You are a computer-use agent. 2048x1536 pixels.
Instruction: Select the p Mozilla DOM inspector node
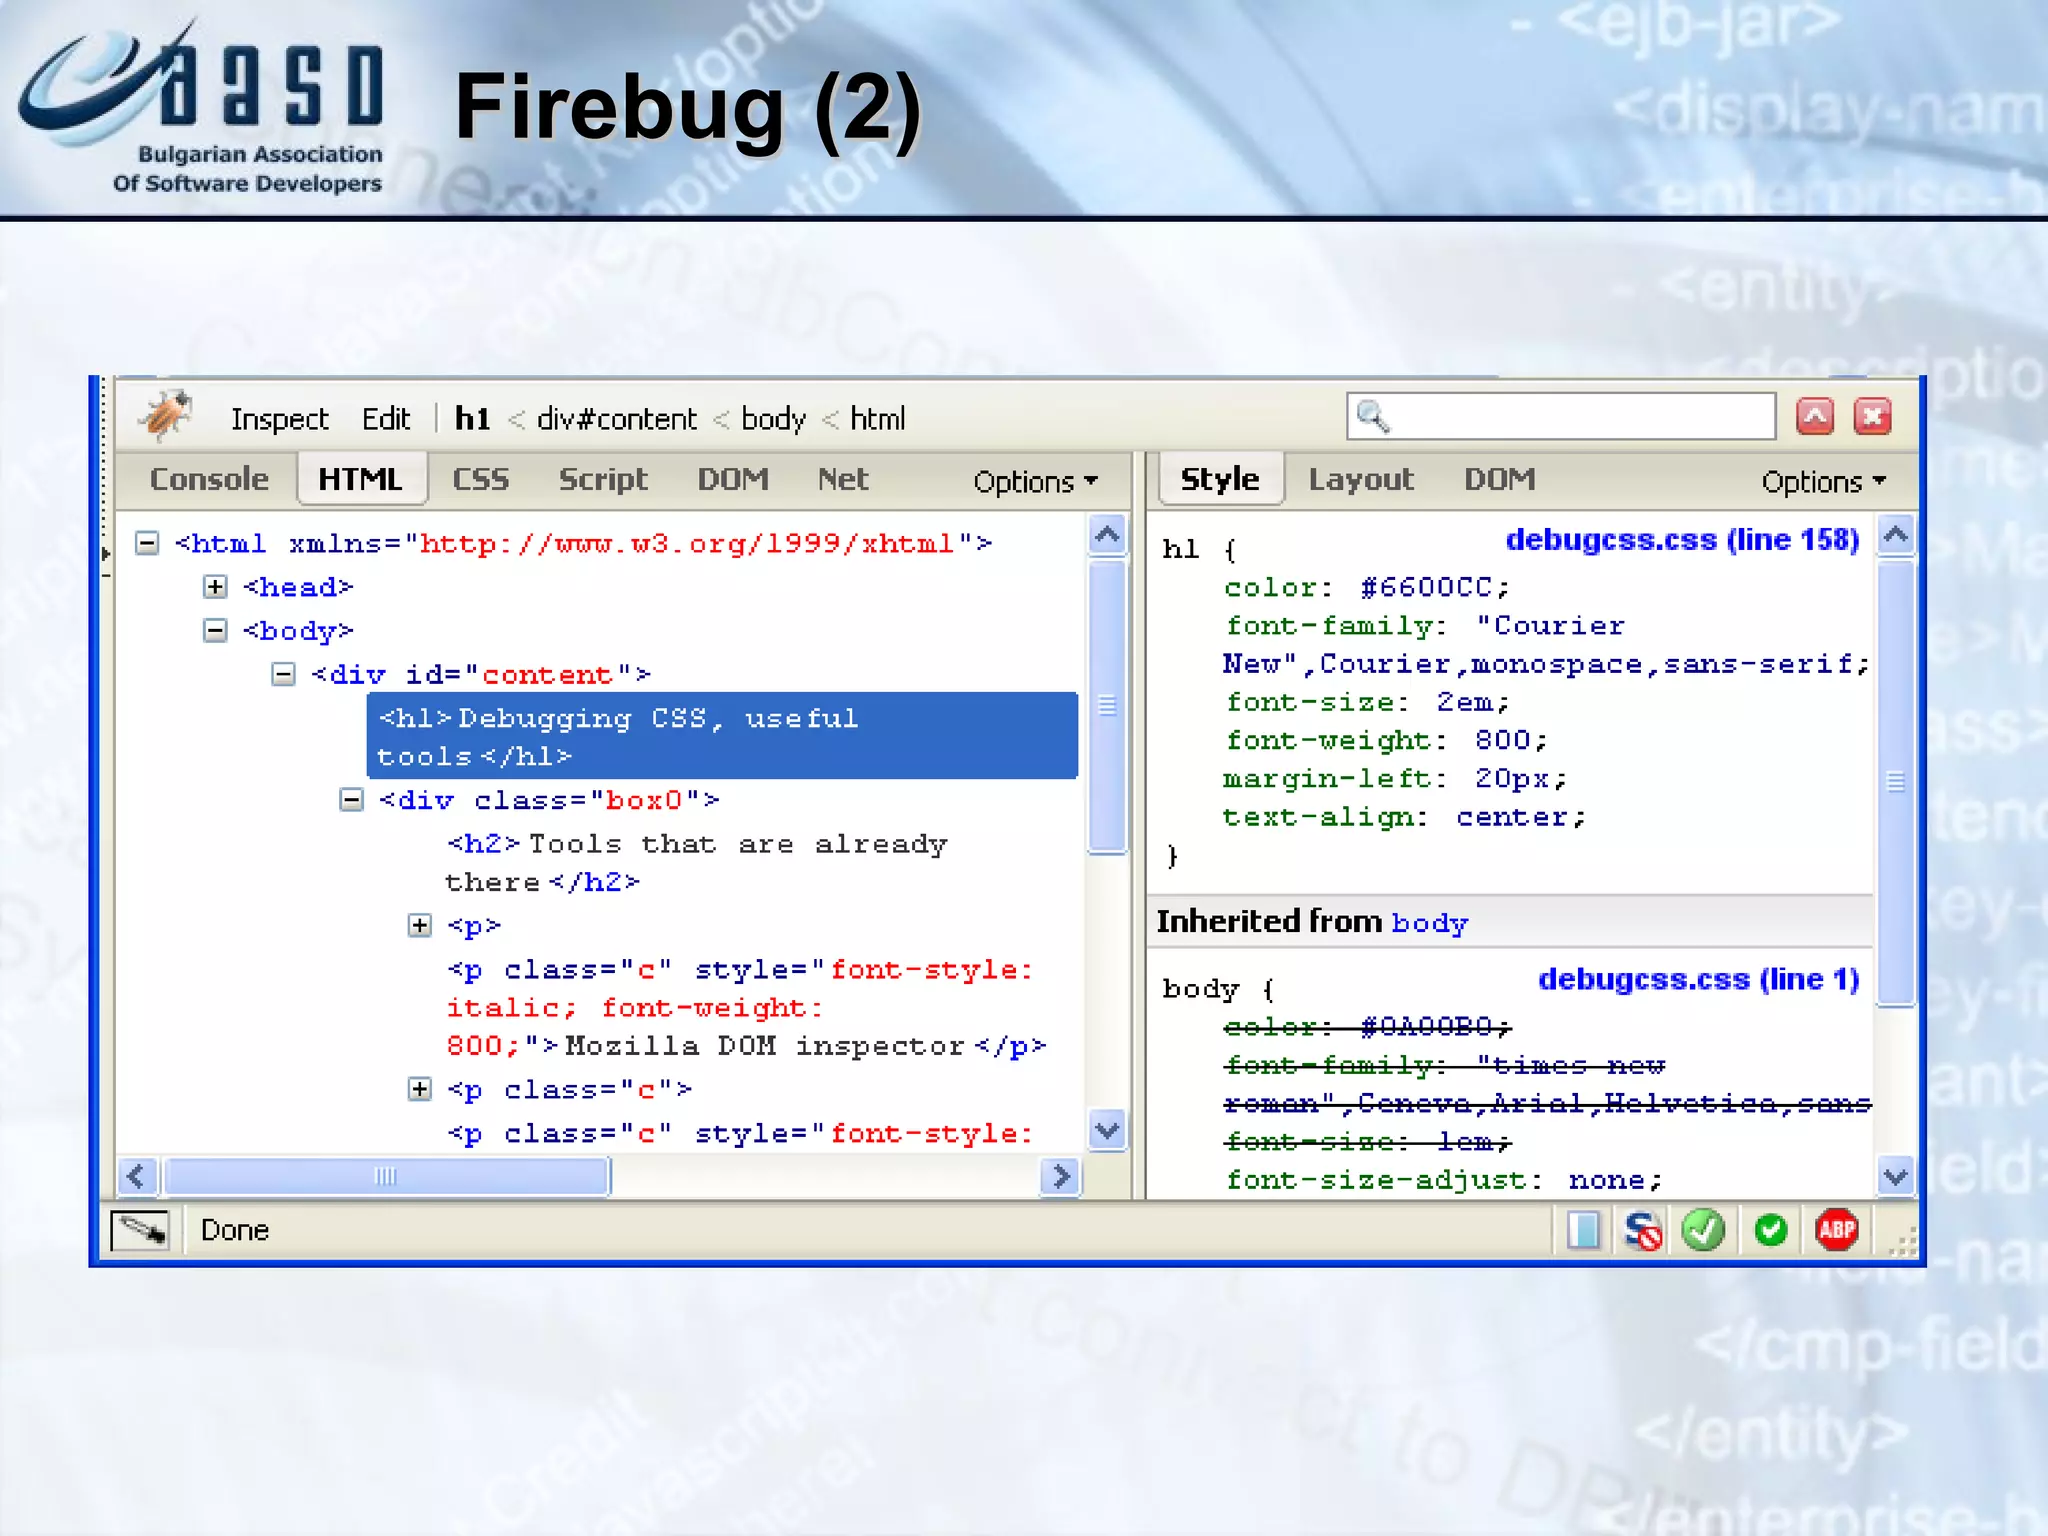tap(746, 1008)
